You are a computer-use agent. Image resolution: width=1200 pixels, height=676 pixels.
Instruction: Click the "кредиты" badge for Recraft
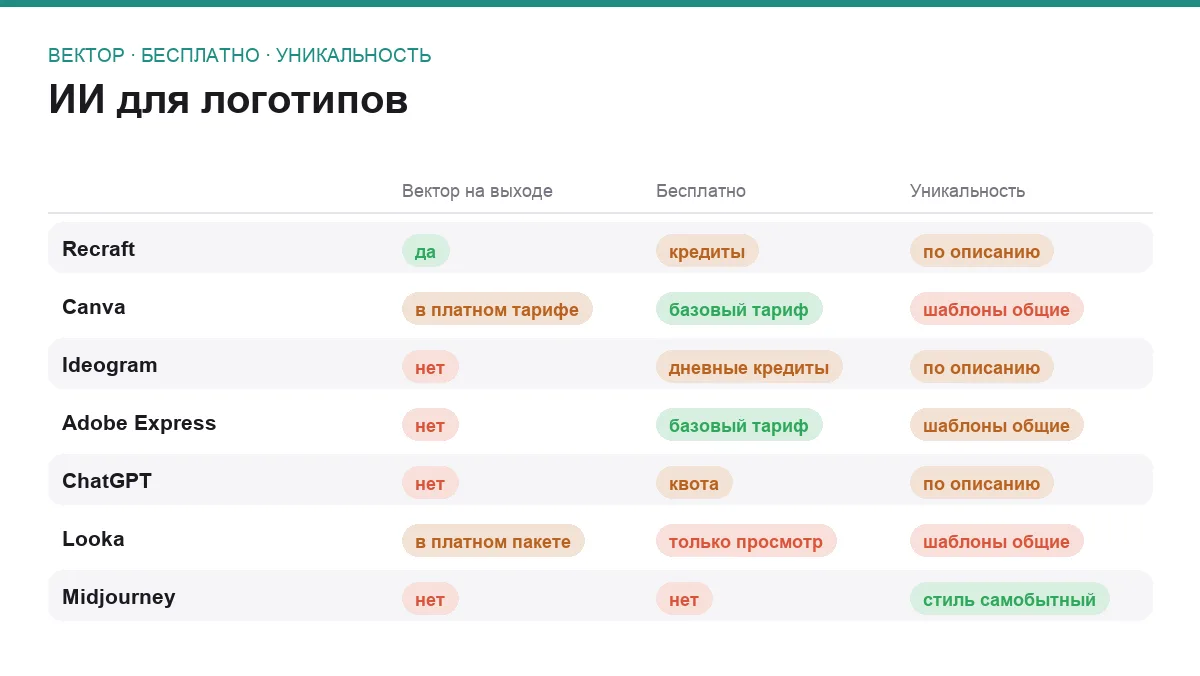[x=707, y=251]
